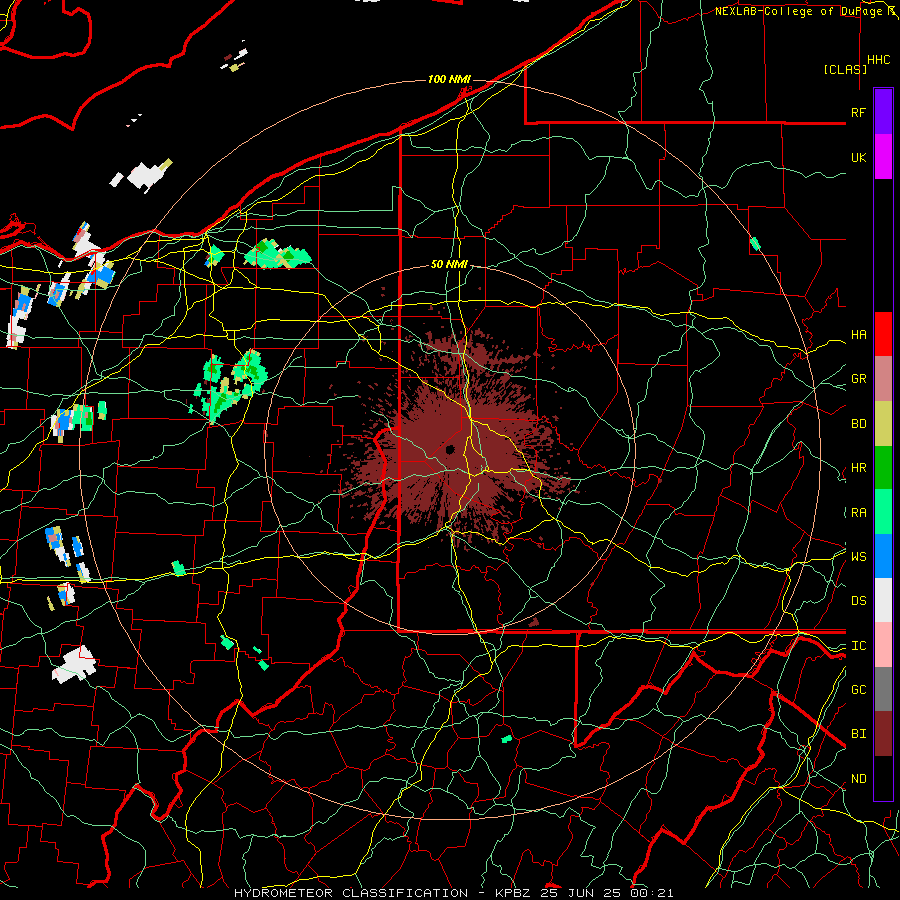Click the RA legend label
The height and width of the screenshot is (900, 900).
point(858,513)
